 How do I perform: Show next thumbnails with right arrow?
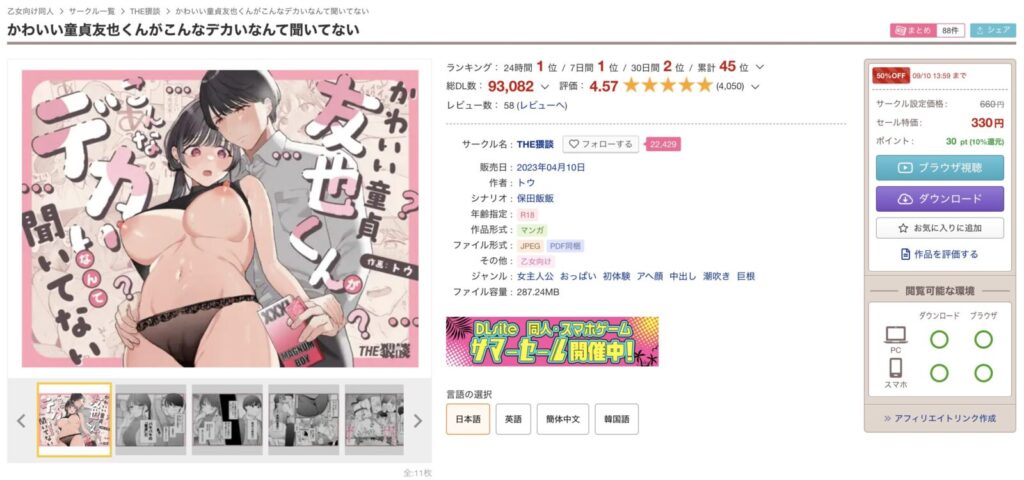point(417,421)
